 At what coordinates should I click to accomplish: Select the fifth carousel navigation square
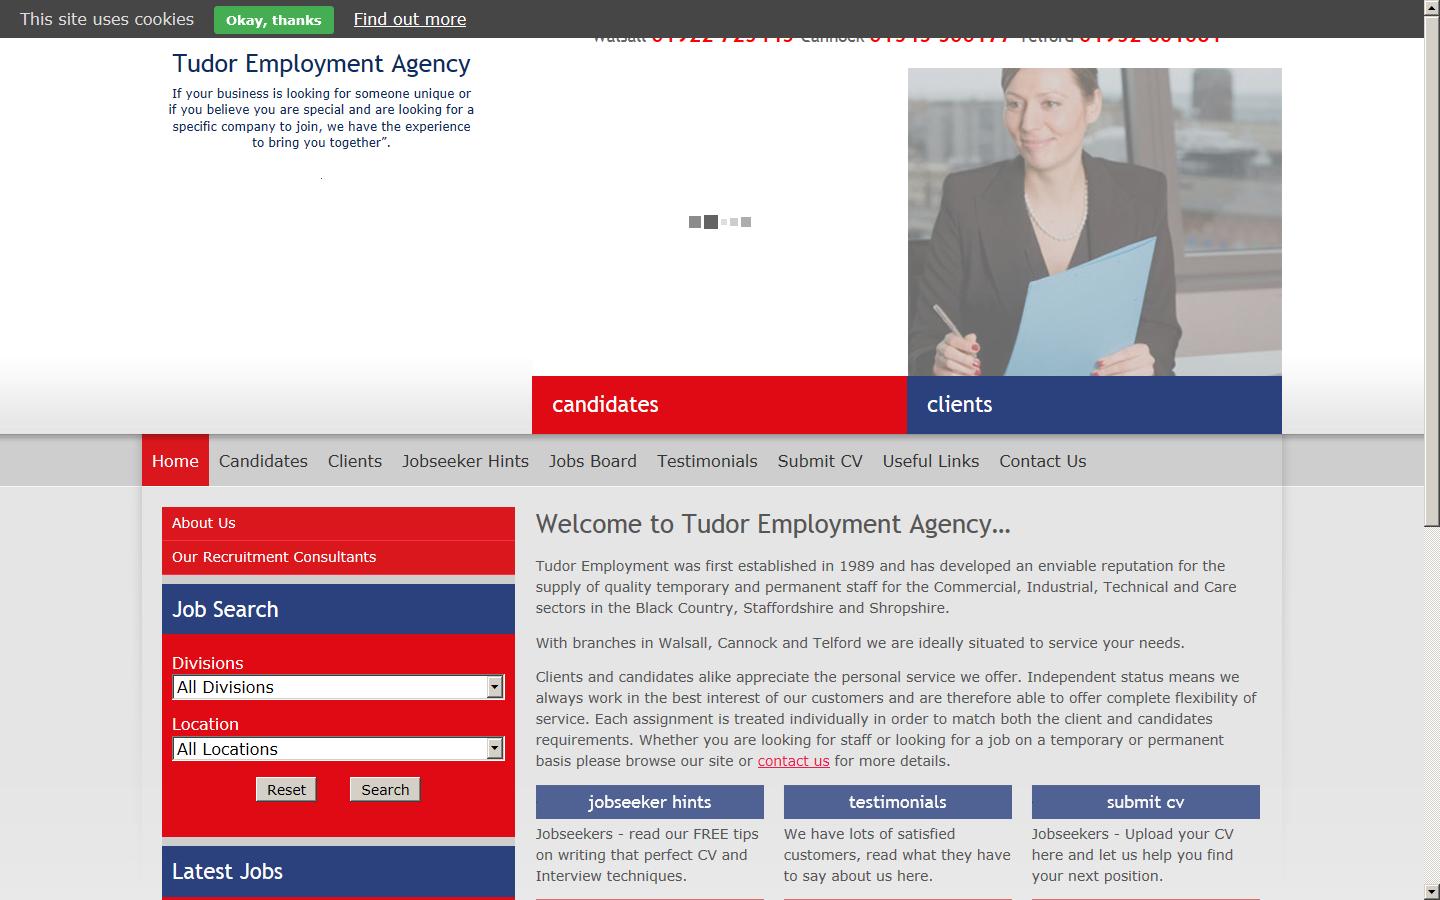pos(745,221)
